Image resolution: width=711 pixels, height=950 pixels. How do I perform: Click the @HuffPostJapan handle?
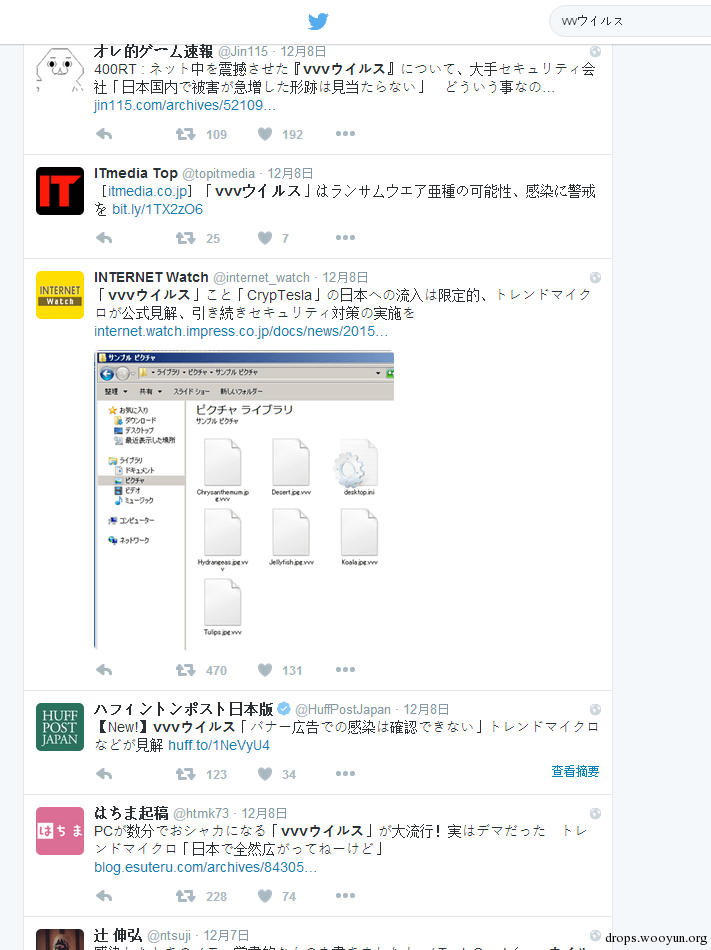pos(343,710)
